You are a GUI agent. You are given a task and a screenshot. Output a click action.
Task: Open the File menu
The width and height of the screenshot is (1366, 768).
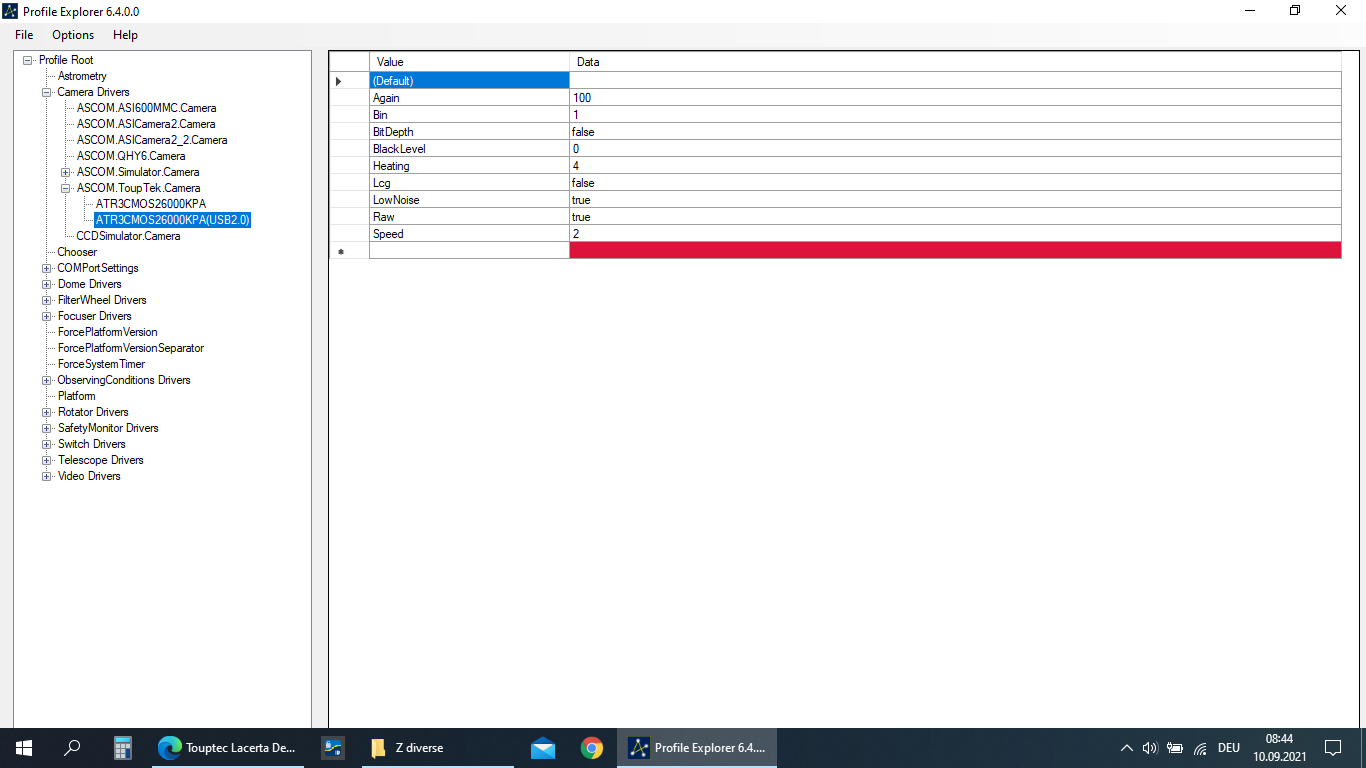coord(24,35)
